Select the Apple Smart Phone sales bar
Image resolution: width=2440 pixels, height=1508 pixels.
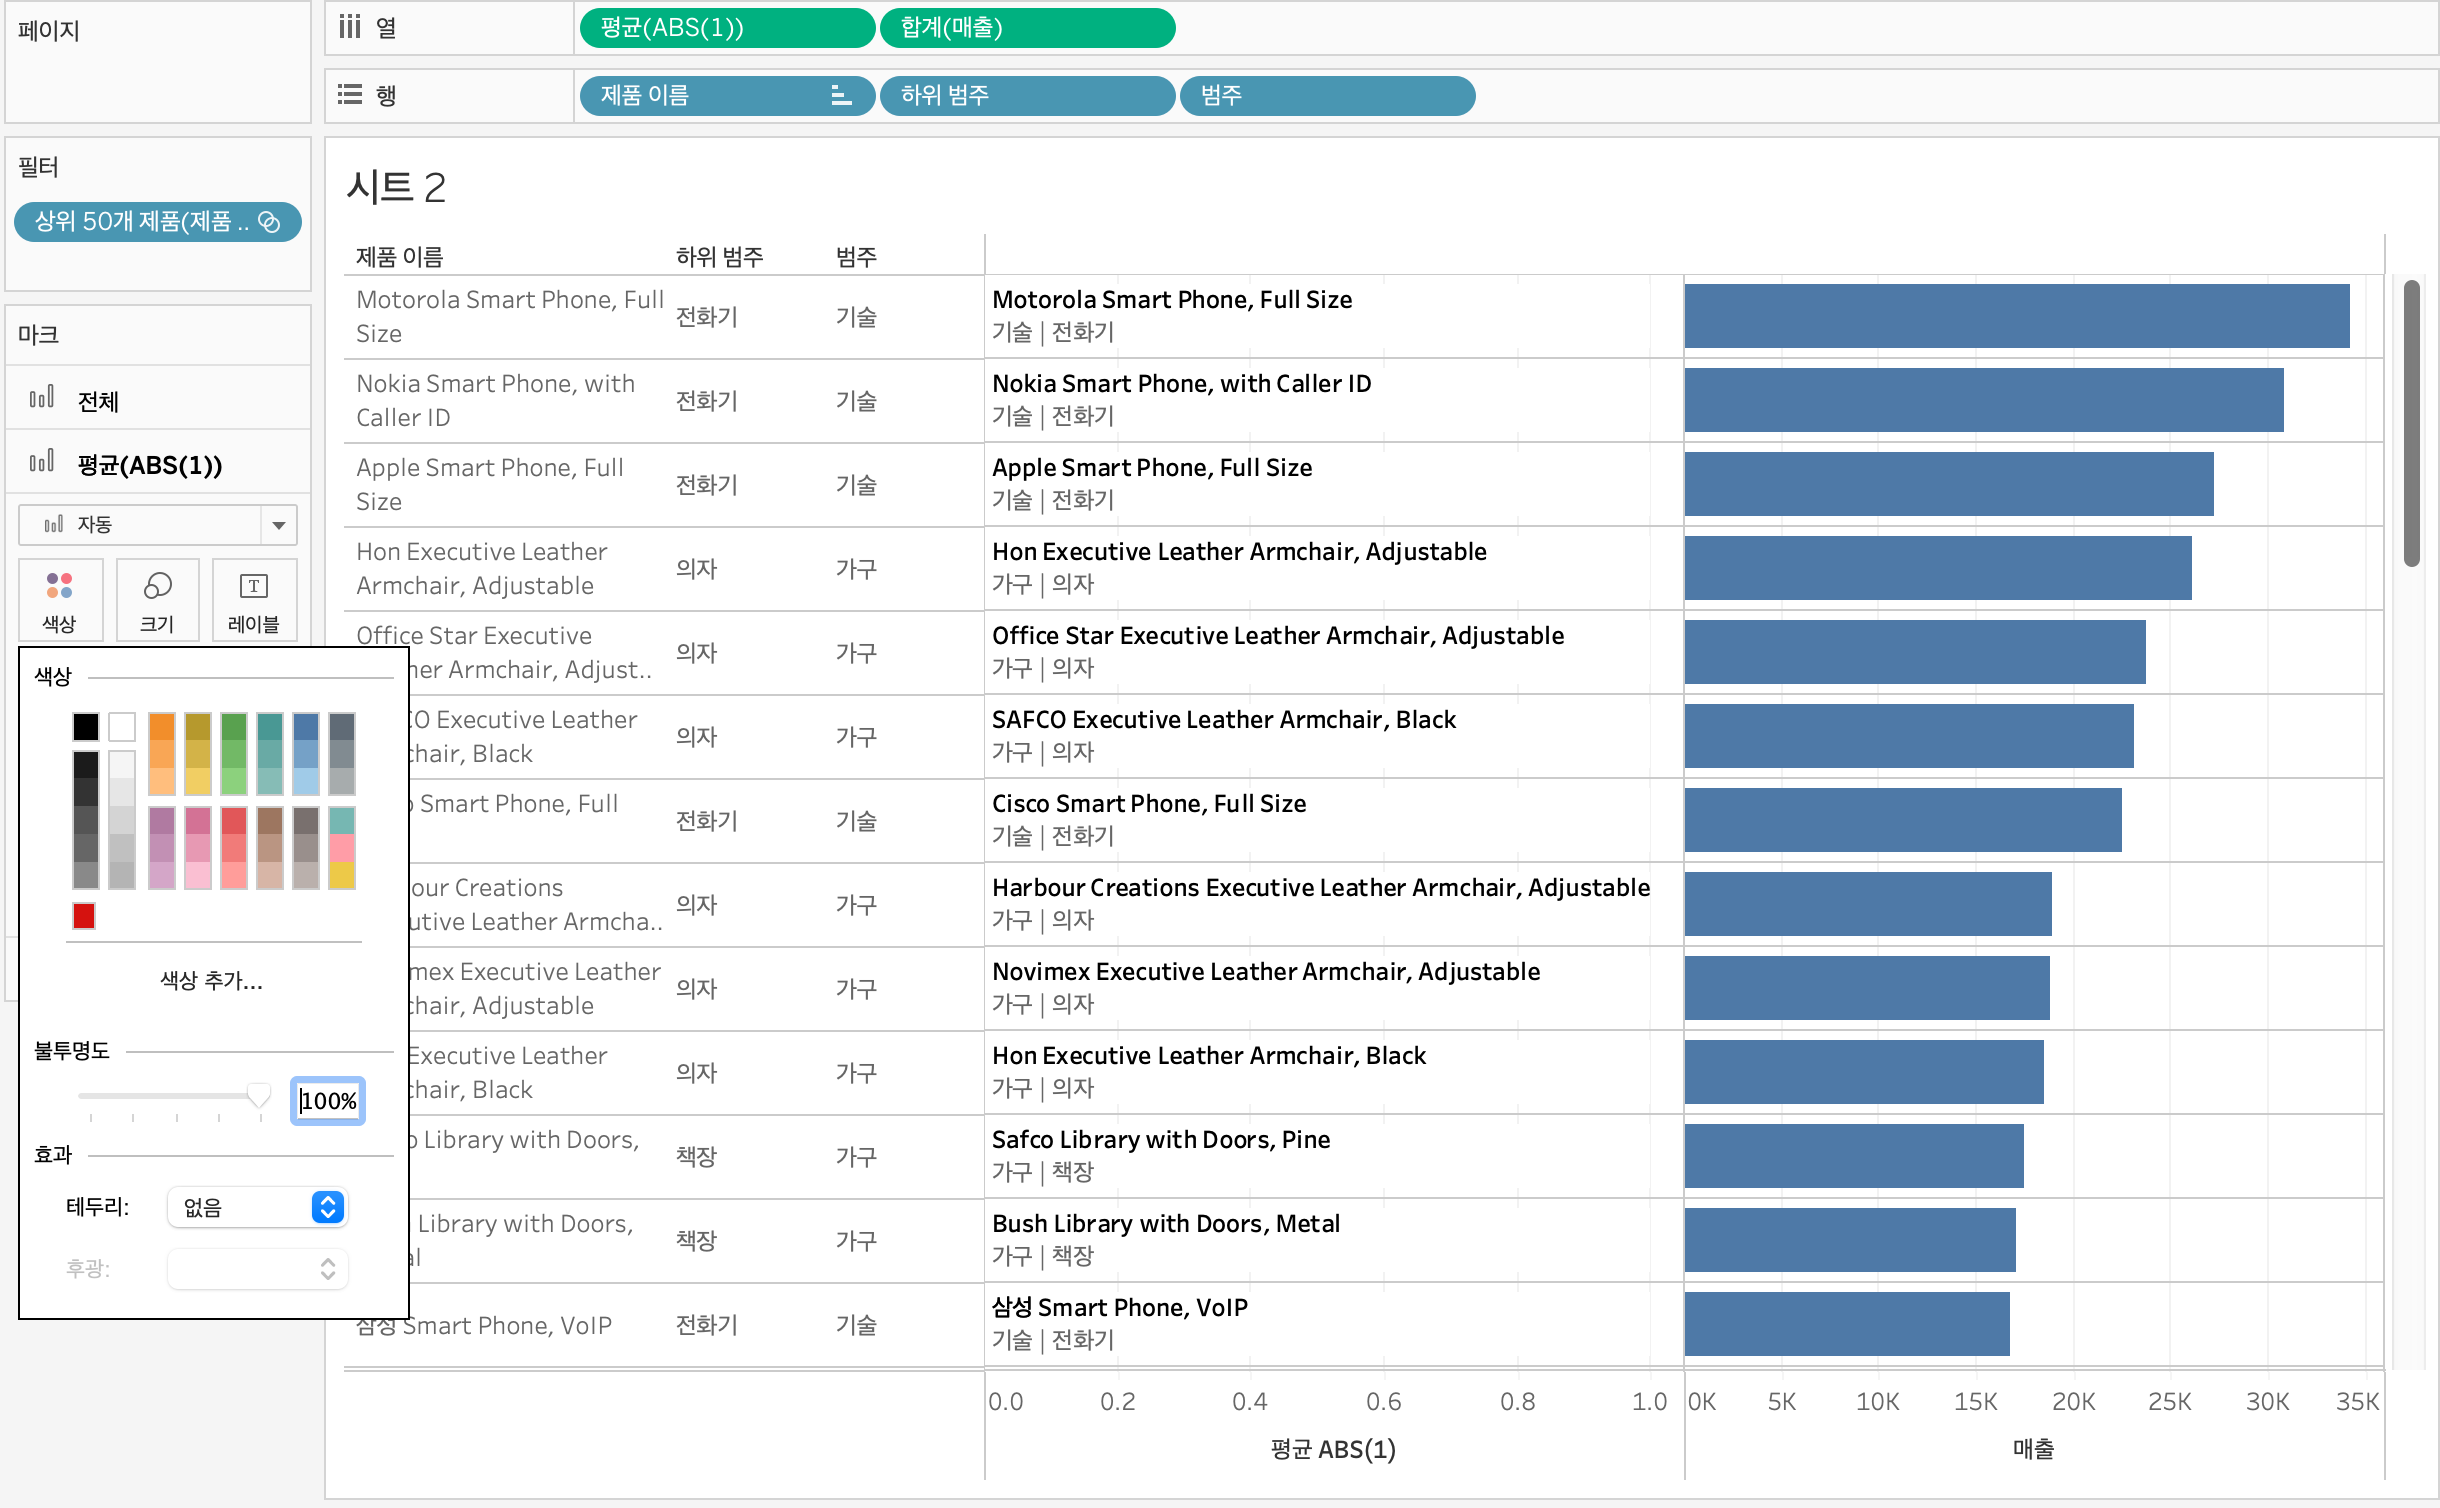[1949, 484]
